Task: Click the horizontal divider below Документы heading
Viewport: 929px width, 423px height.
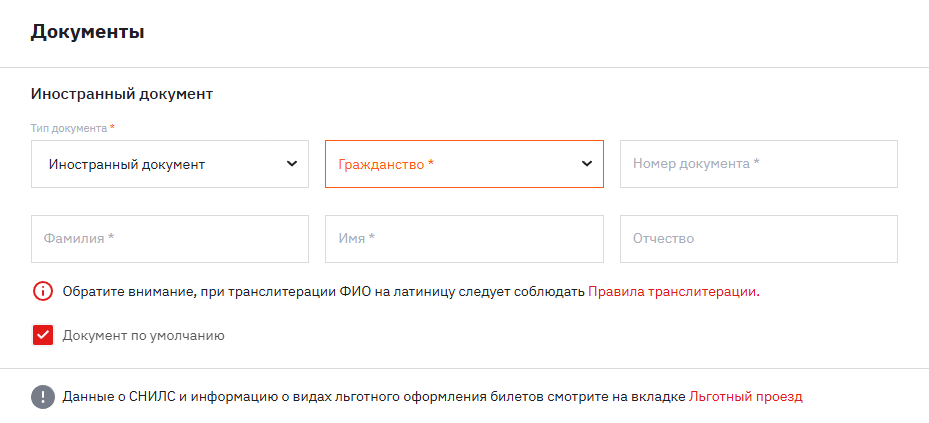Action: click(x=464, y=68)
